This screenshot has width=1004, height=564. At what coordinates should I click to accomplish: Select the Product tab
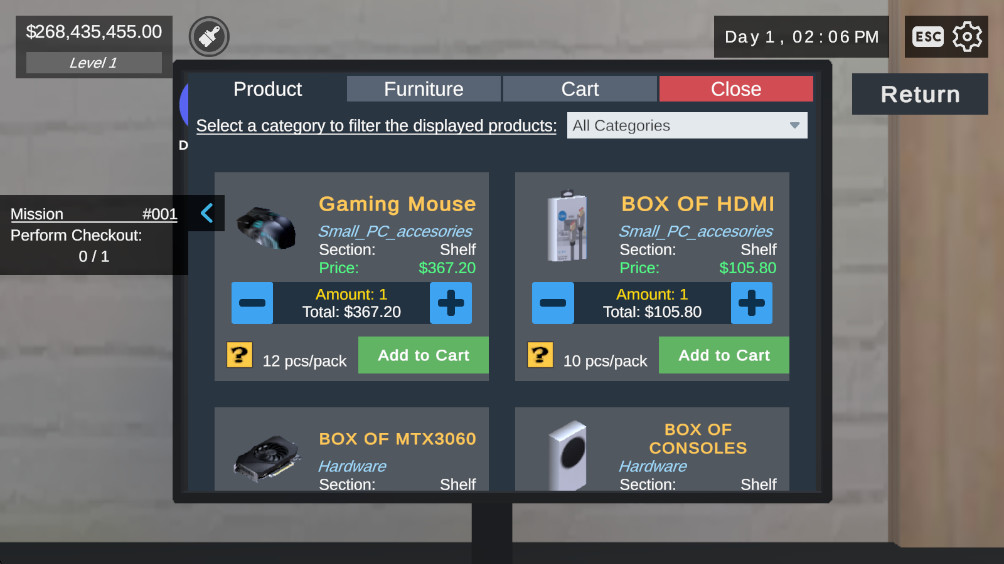268,89
